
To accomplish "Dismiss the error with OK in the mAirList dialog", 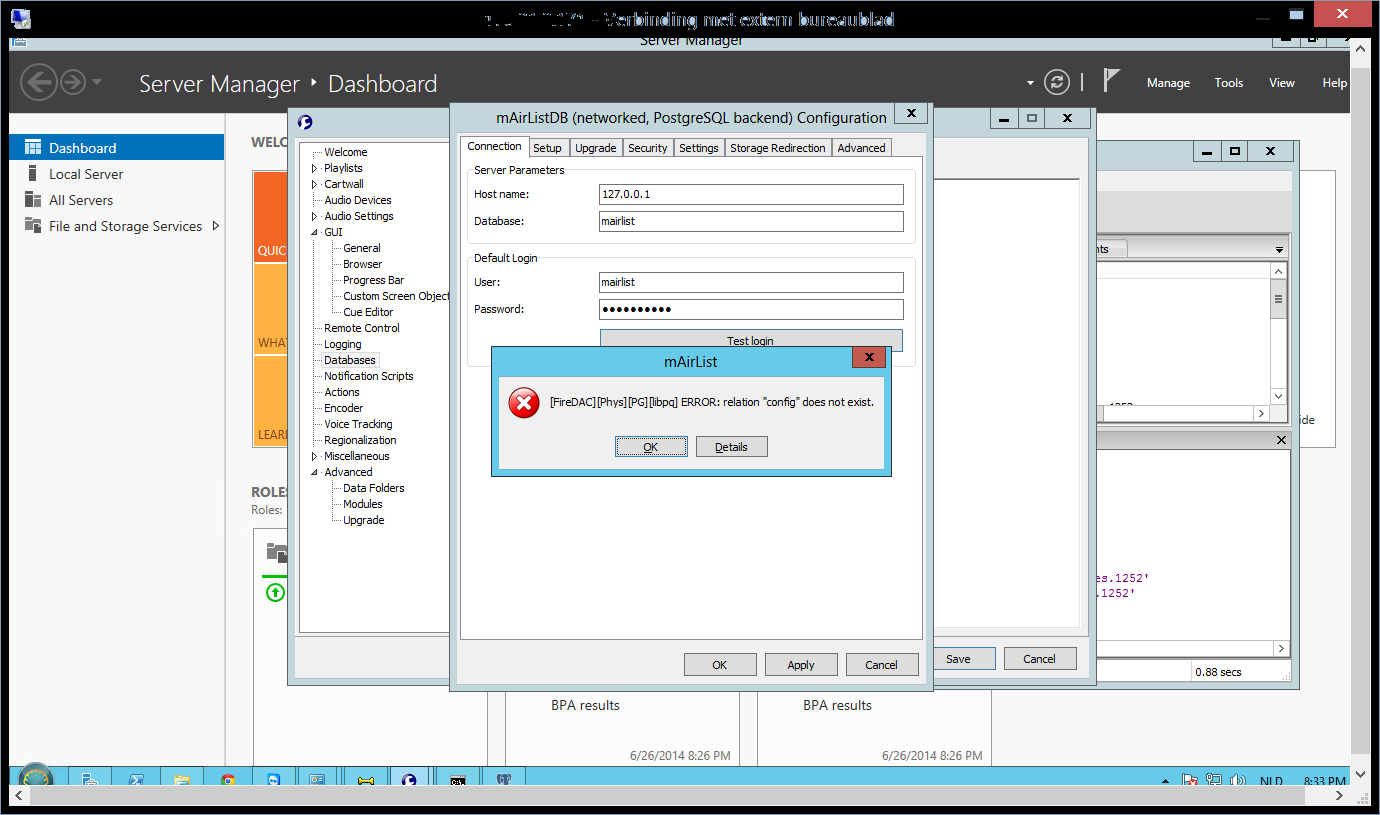I will 651,446.
